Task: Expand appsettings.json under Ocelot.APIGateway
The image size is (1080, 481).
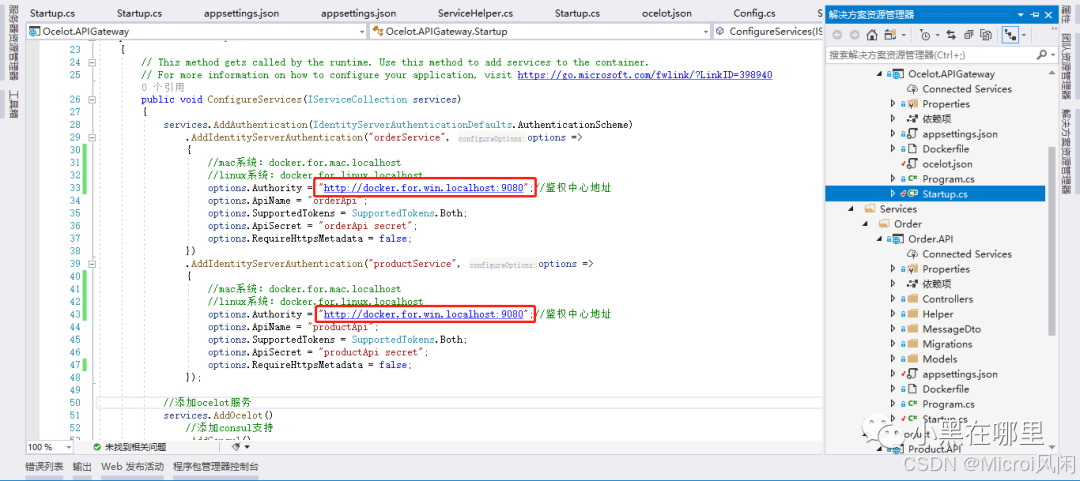Action: tap(894, 134)
